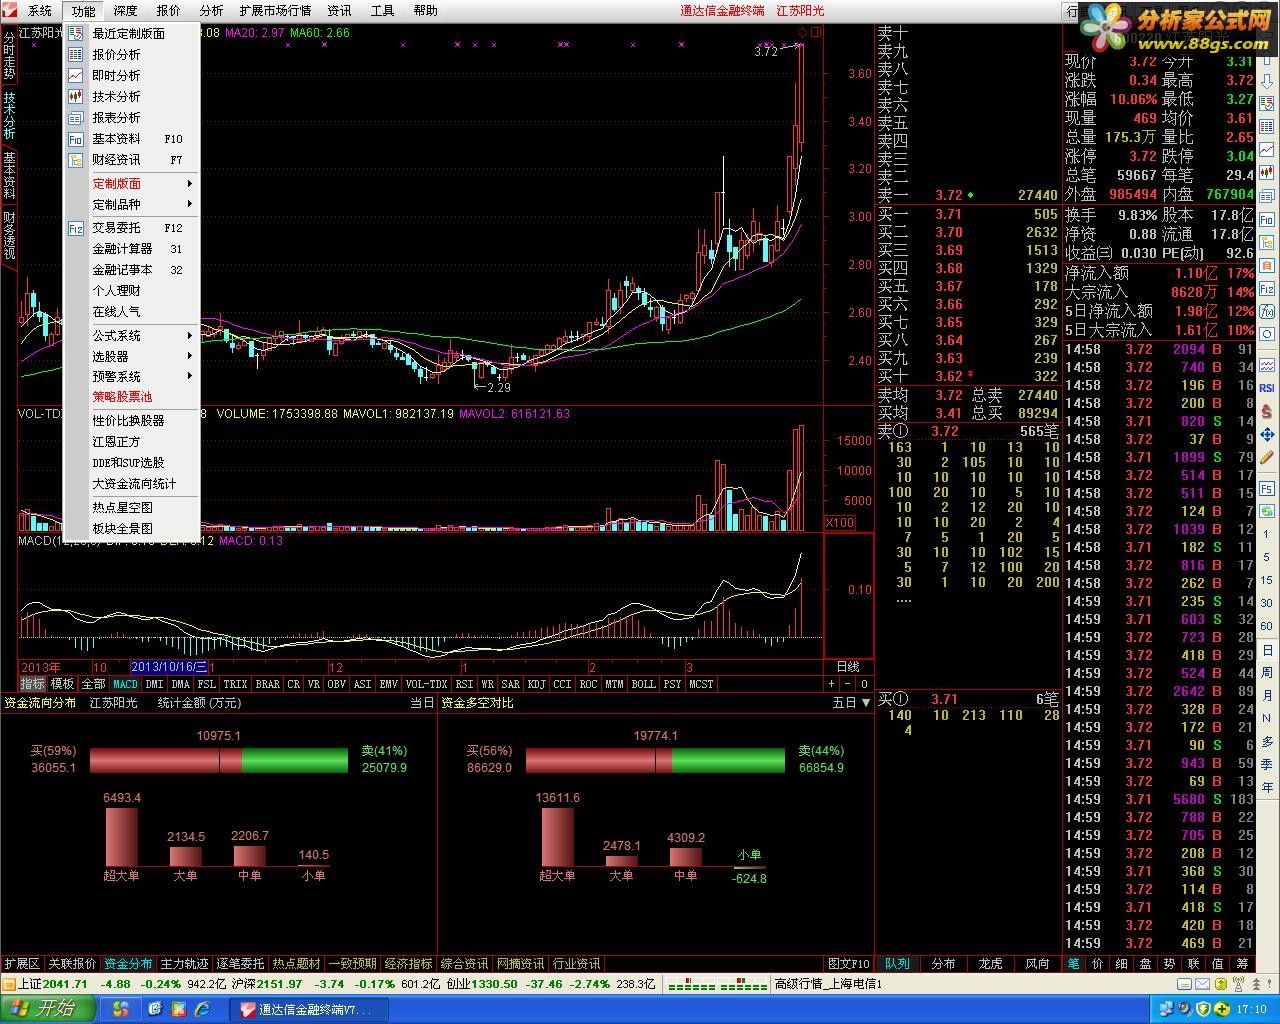Click the 通达信金融终端 taskbar window button
Viewport: 1280px width, 1024px height.
pyautogui.click(x=307, y=1009)
